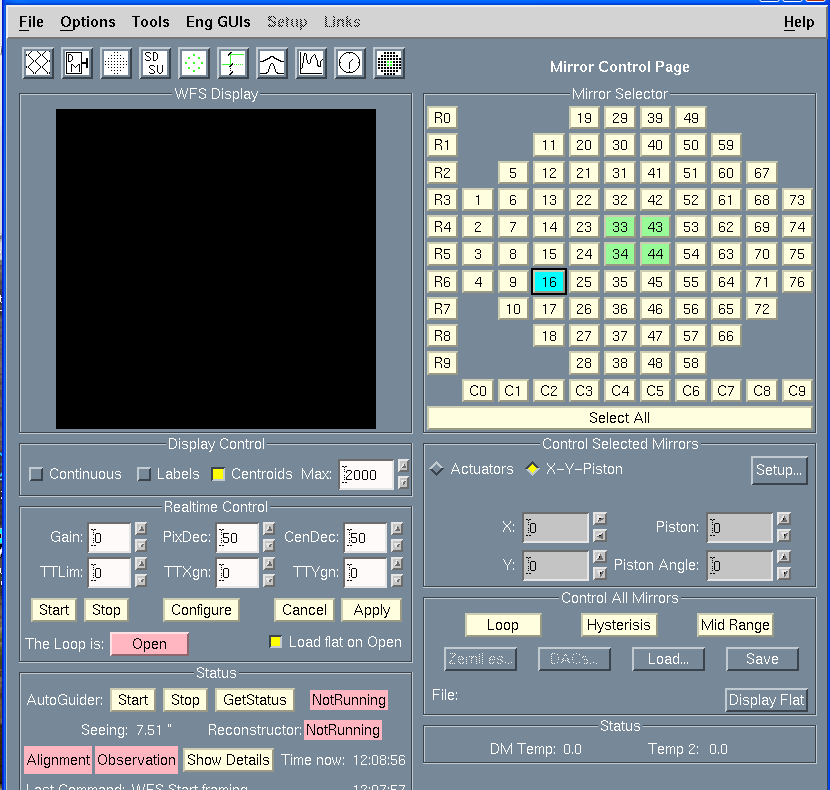This screenshot has width=830, height=790.
Task: Click the hexagonal mesh pattern toolbar icon
Action: [x=38, y=64]
